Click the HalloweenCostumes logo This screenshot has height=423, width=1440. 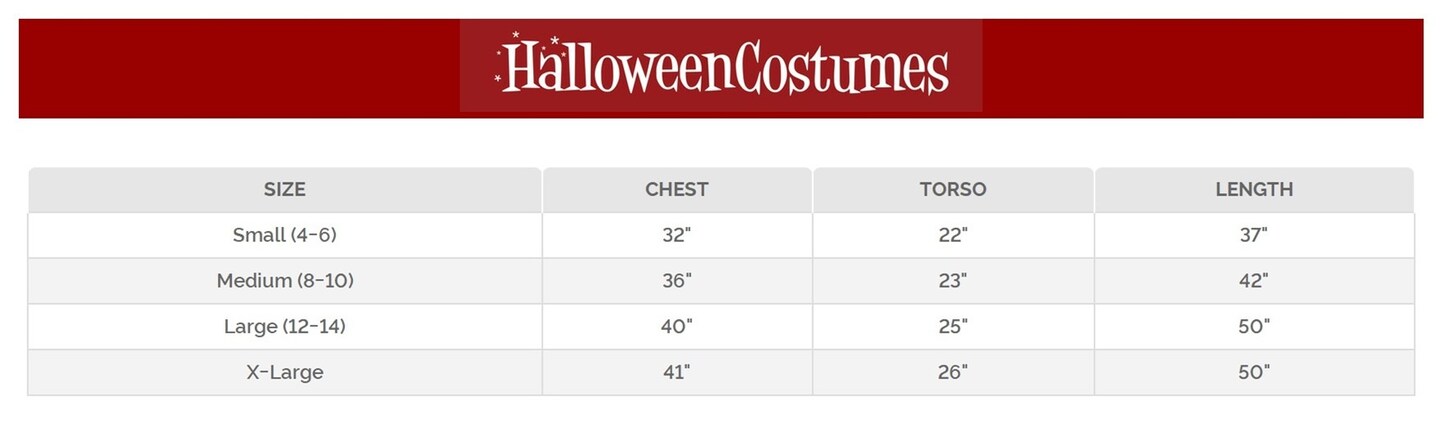point(721,66)
